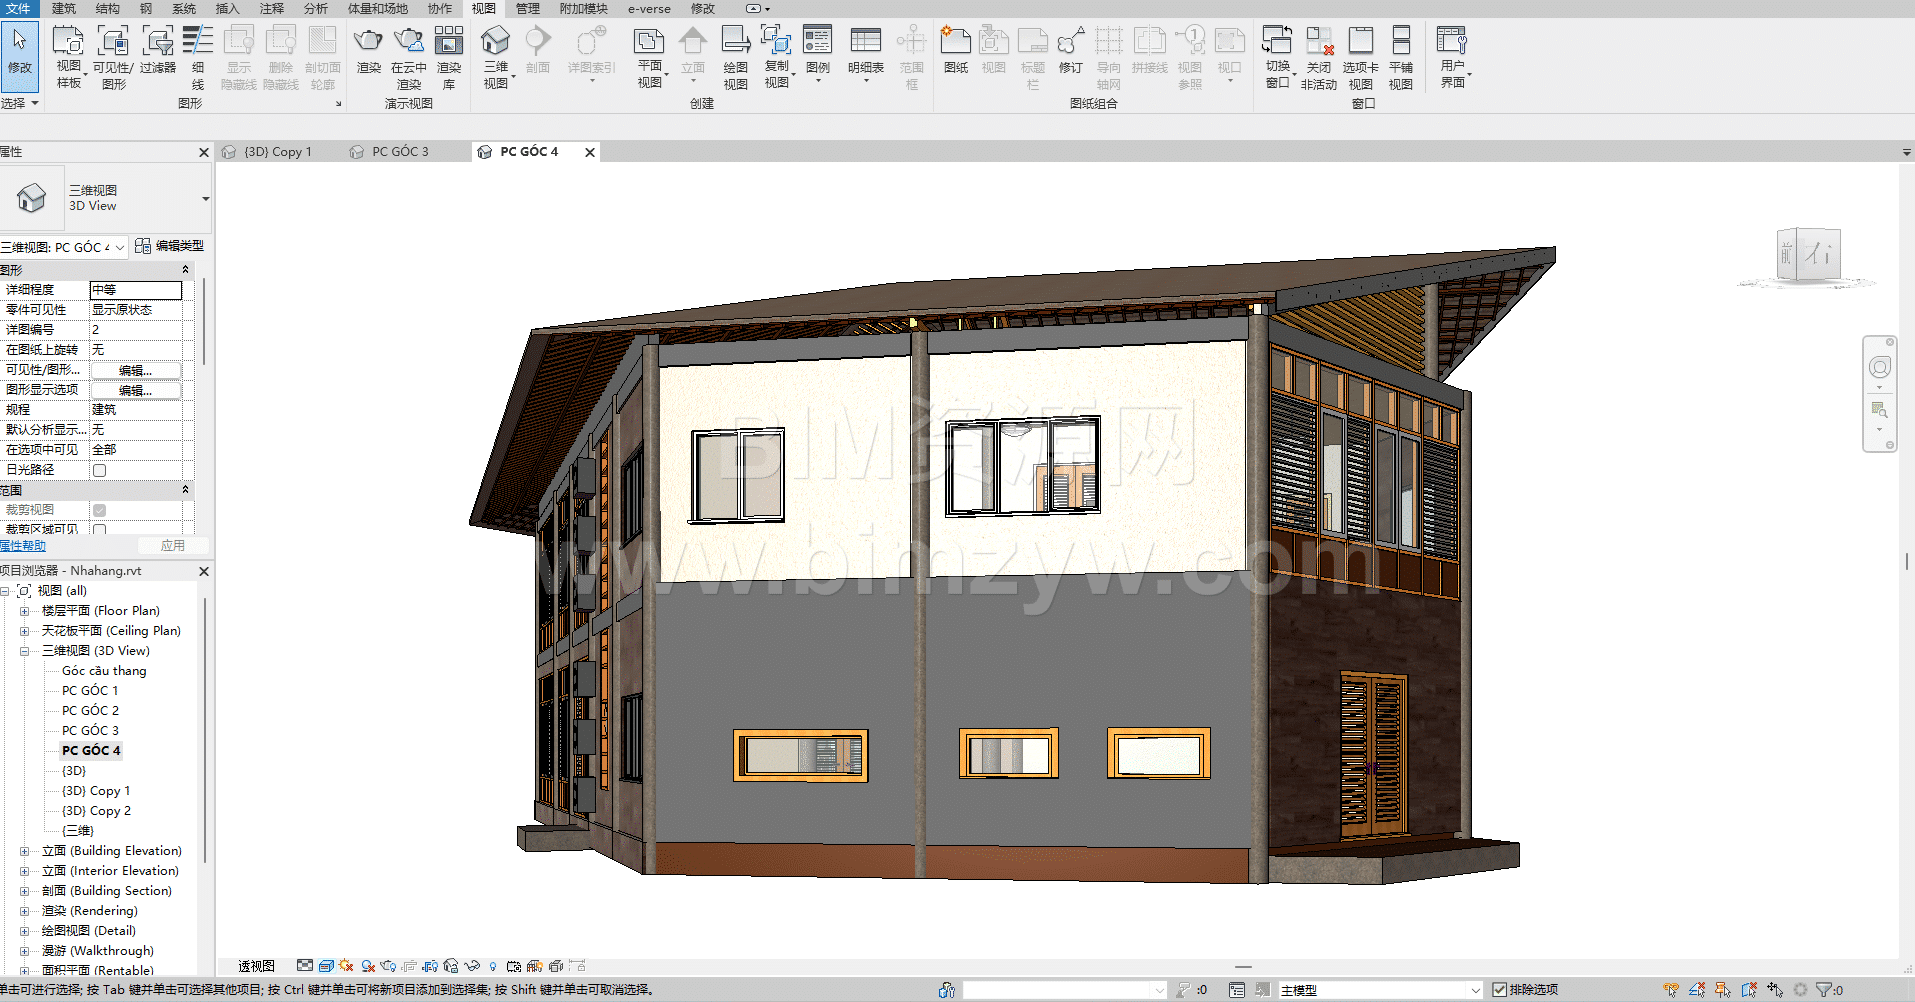The width and height of the screenshot is (1915, 1002).
Task: Toggle the 排除选项 exclude options checkbox
Action: pyautogui.click(x=1499, y=990)
